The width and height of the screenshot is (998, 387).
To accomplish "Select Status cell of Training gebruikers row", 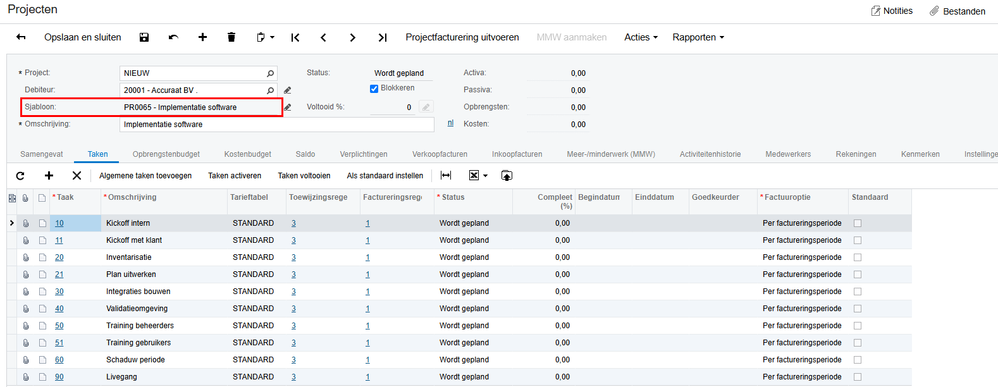I will tap(474, 343).
